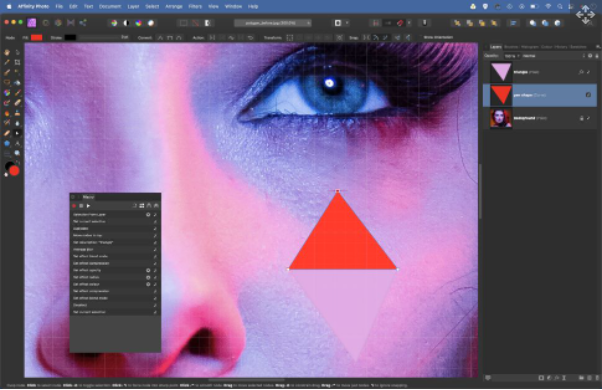Uncheck the last Set current selection step

pyautogui.click(x=155, y=312)
